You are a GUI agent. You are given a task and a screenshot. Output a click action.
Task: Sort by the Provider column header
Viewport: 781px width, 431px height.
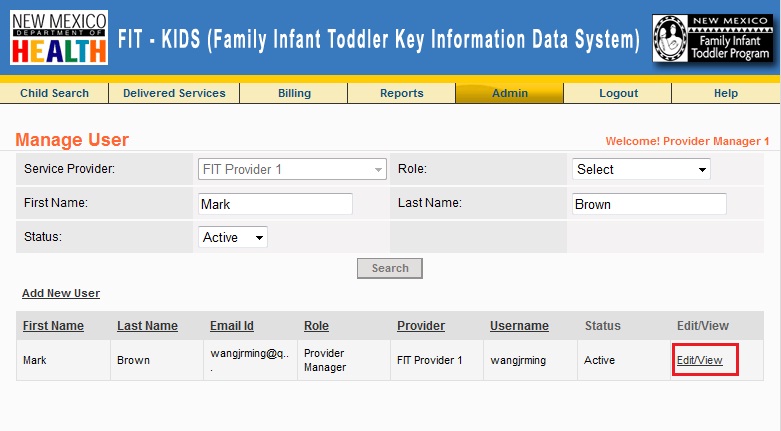(421, 326)
